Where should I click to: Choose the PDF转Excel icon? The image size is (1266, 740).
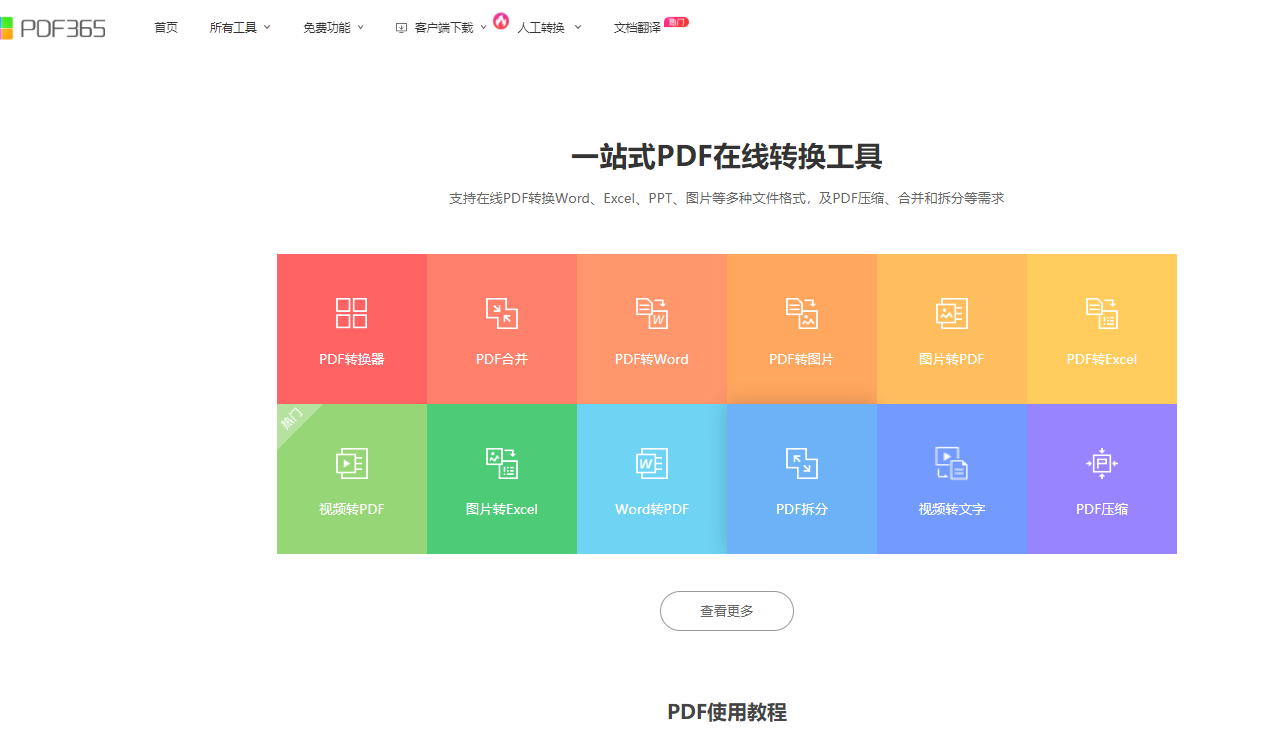point(1102,313)
